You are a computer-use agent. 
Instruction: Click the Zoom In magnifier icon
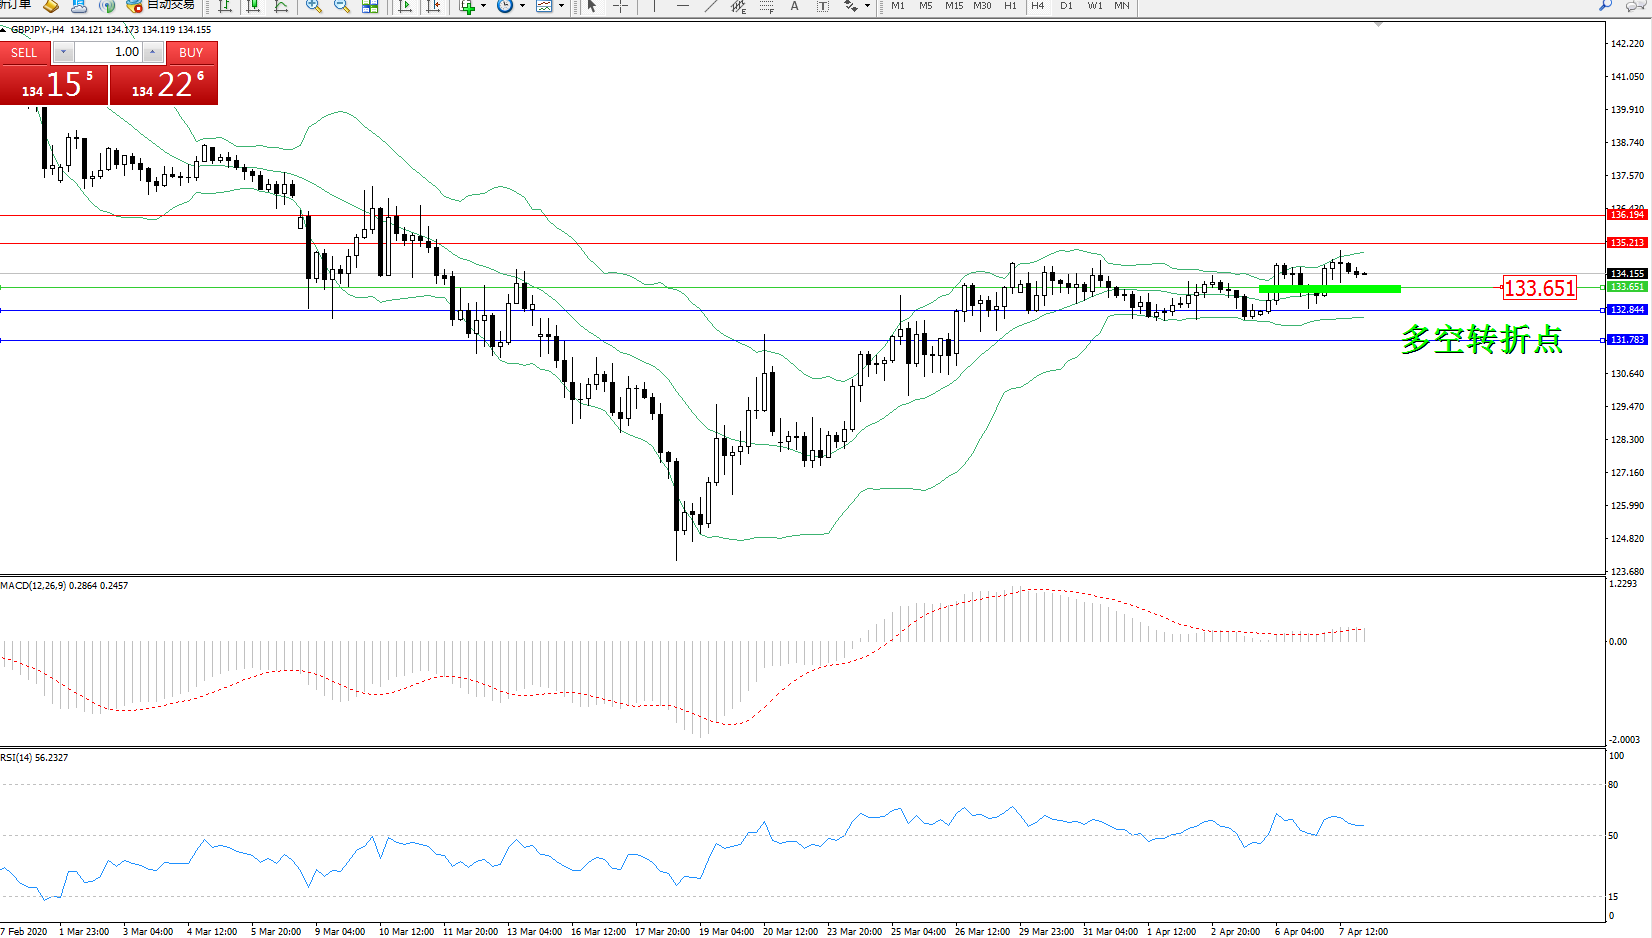314,6
